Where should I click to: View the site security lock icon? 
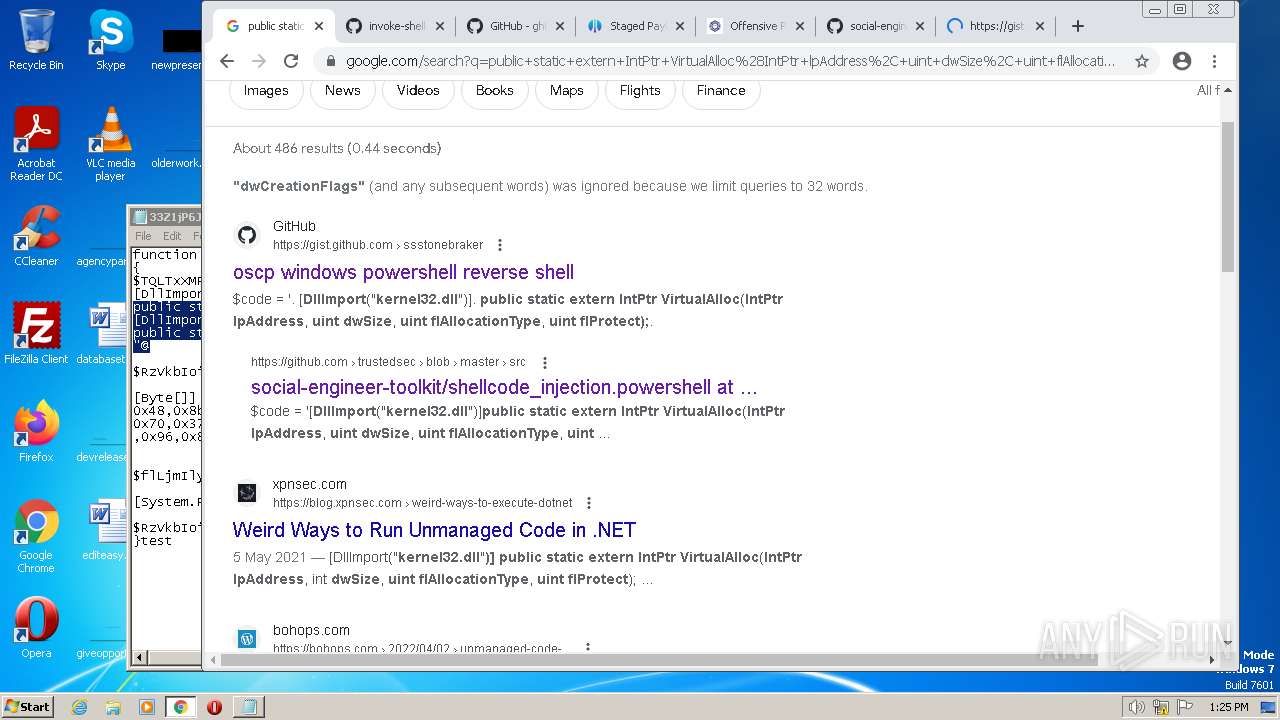click(x=330, y=61)
